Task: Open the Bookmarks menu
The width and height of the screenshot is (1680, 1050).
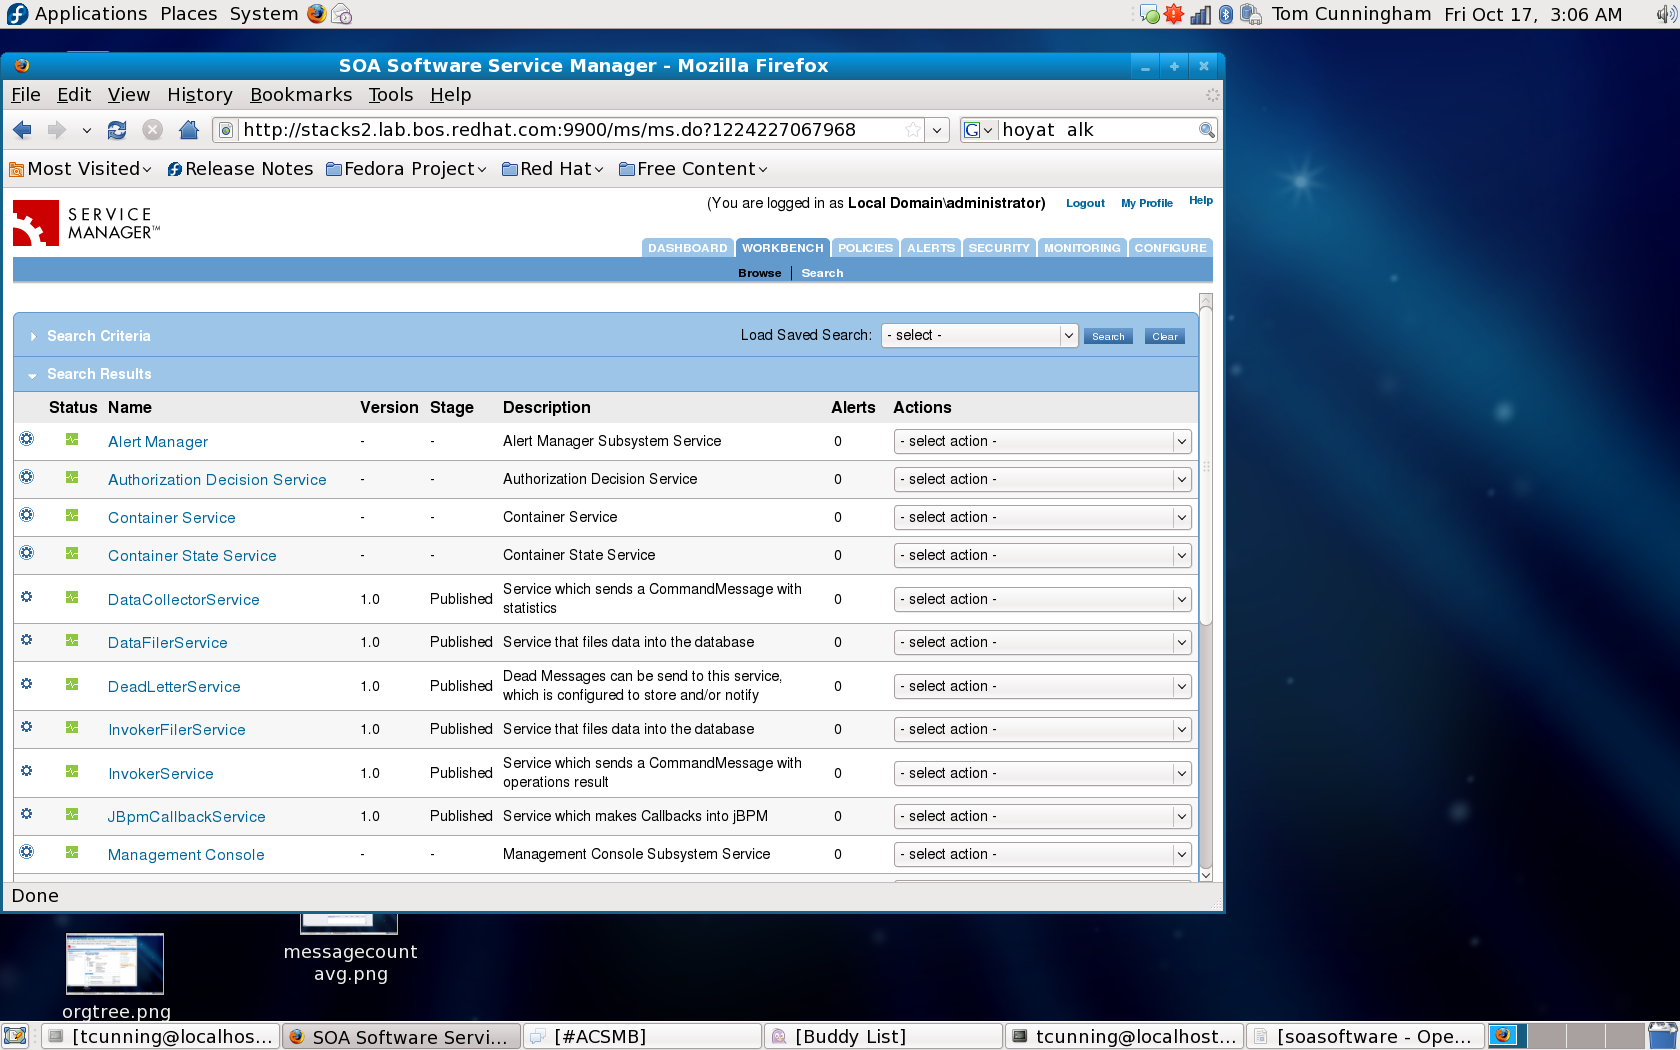Action: [301, 95]
